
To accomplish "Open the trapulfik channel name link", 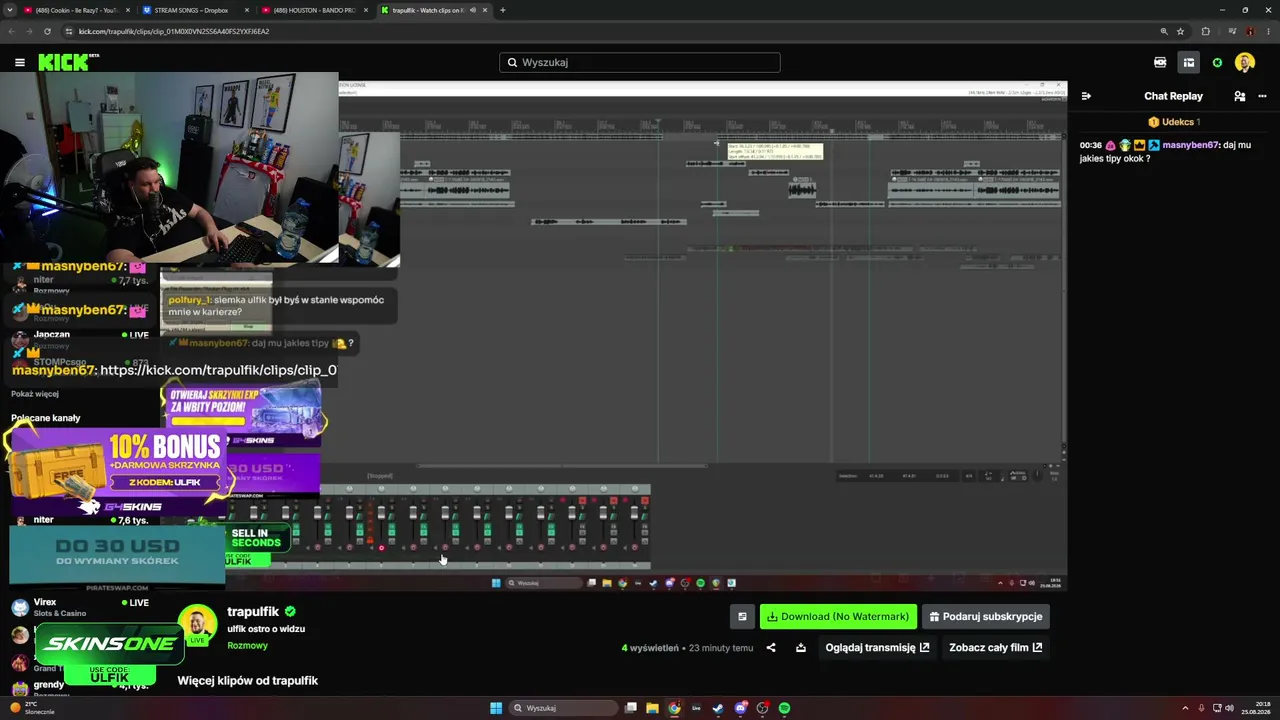I will point(253,612).
